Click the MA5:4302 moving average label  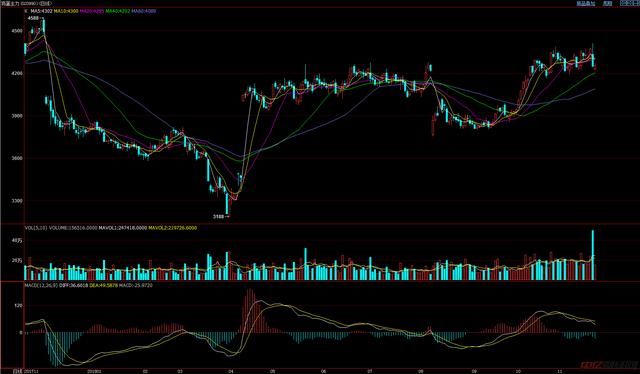(x=41, y=11)
